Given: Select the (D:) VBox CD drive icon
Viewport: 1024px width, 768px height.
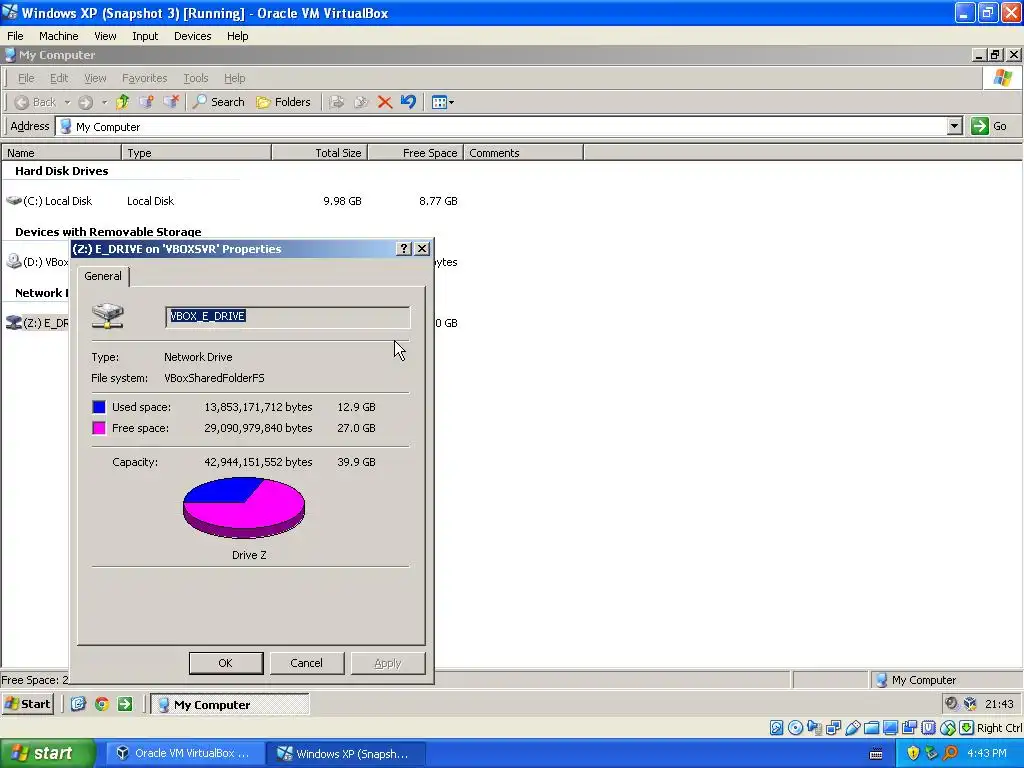Looking at the screenshot, I should tap(14, 261).
